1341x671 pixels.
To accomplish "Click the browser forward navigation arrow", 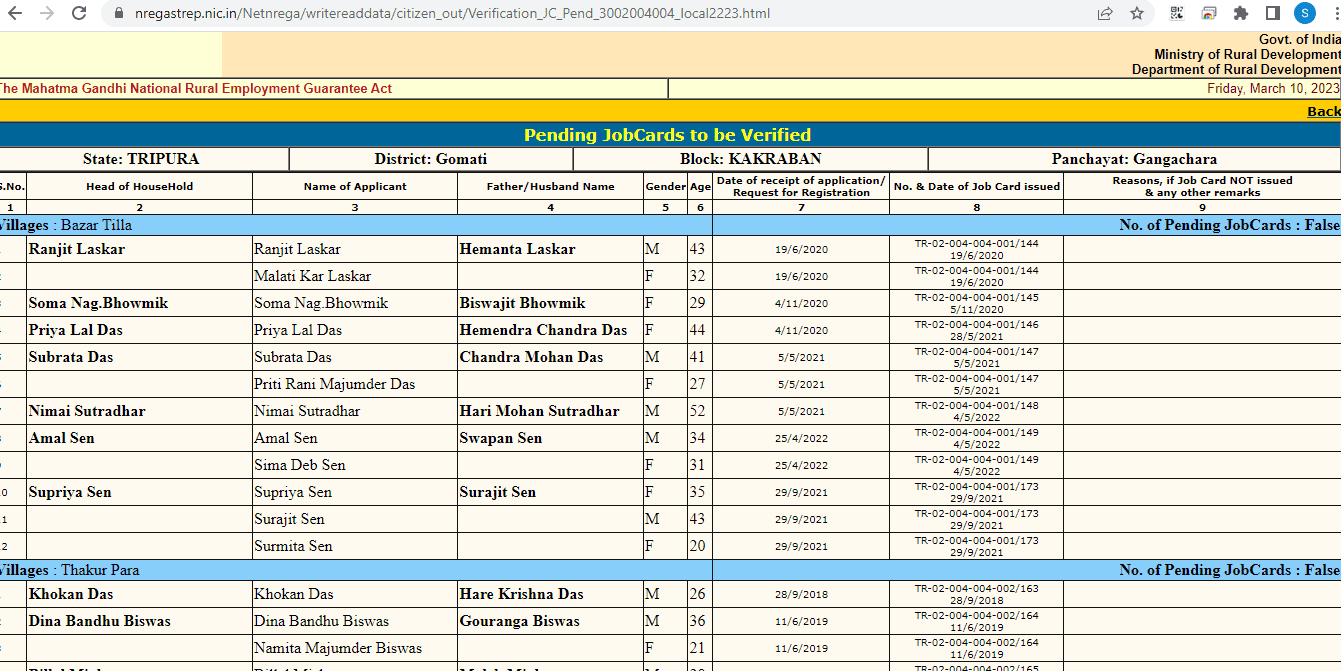I will pyautogui.click(x=46, y=13).
